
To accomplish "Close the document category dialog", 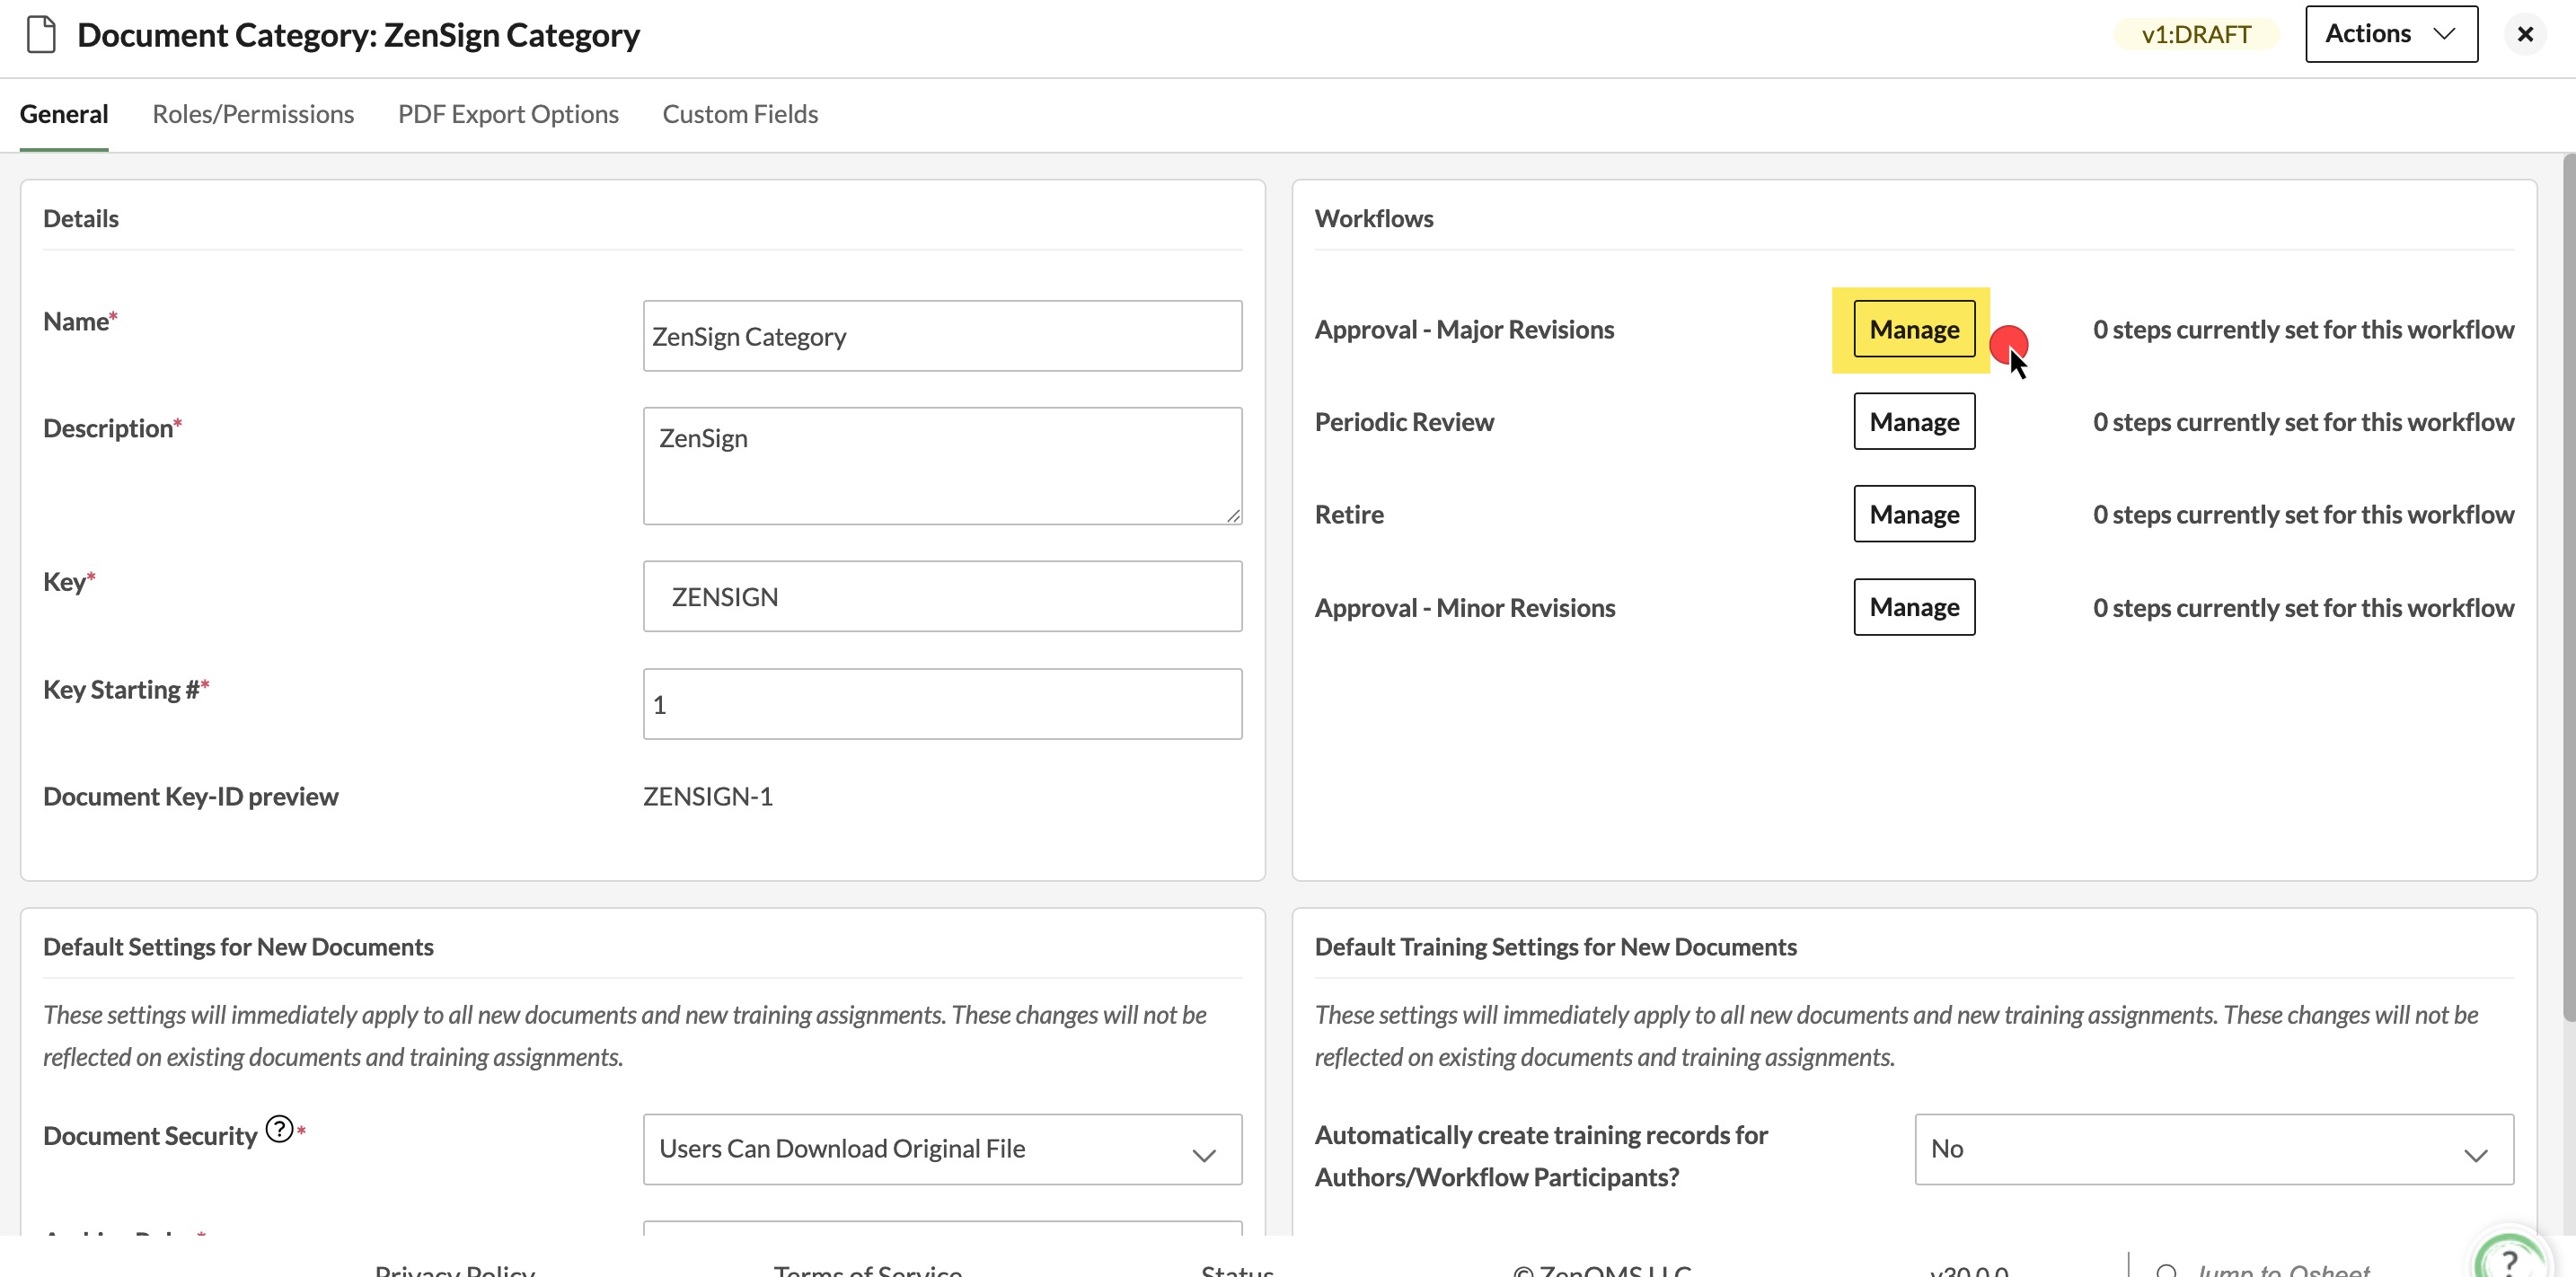I will tap(2525, 35).
